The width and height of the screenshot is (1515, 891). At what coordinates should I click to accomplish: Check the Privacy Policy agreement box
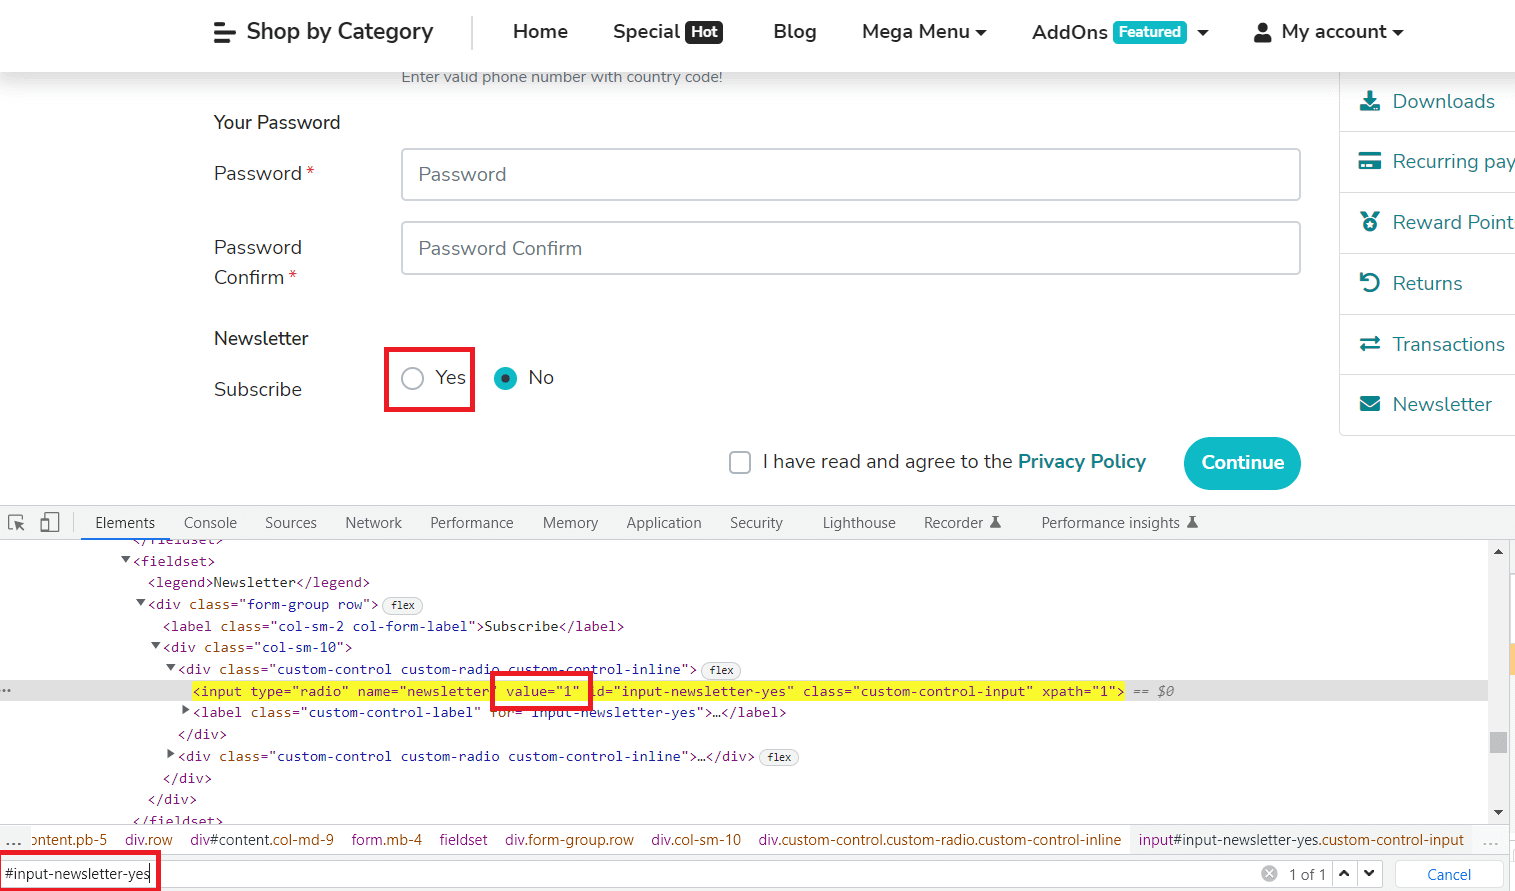[x=740, y=462]
